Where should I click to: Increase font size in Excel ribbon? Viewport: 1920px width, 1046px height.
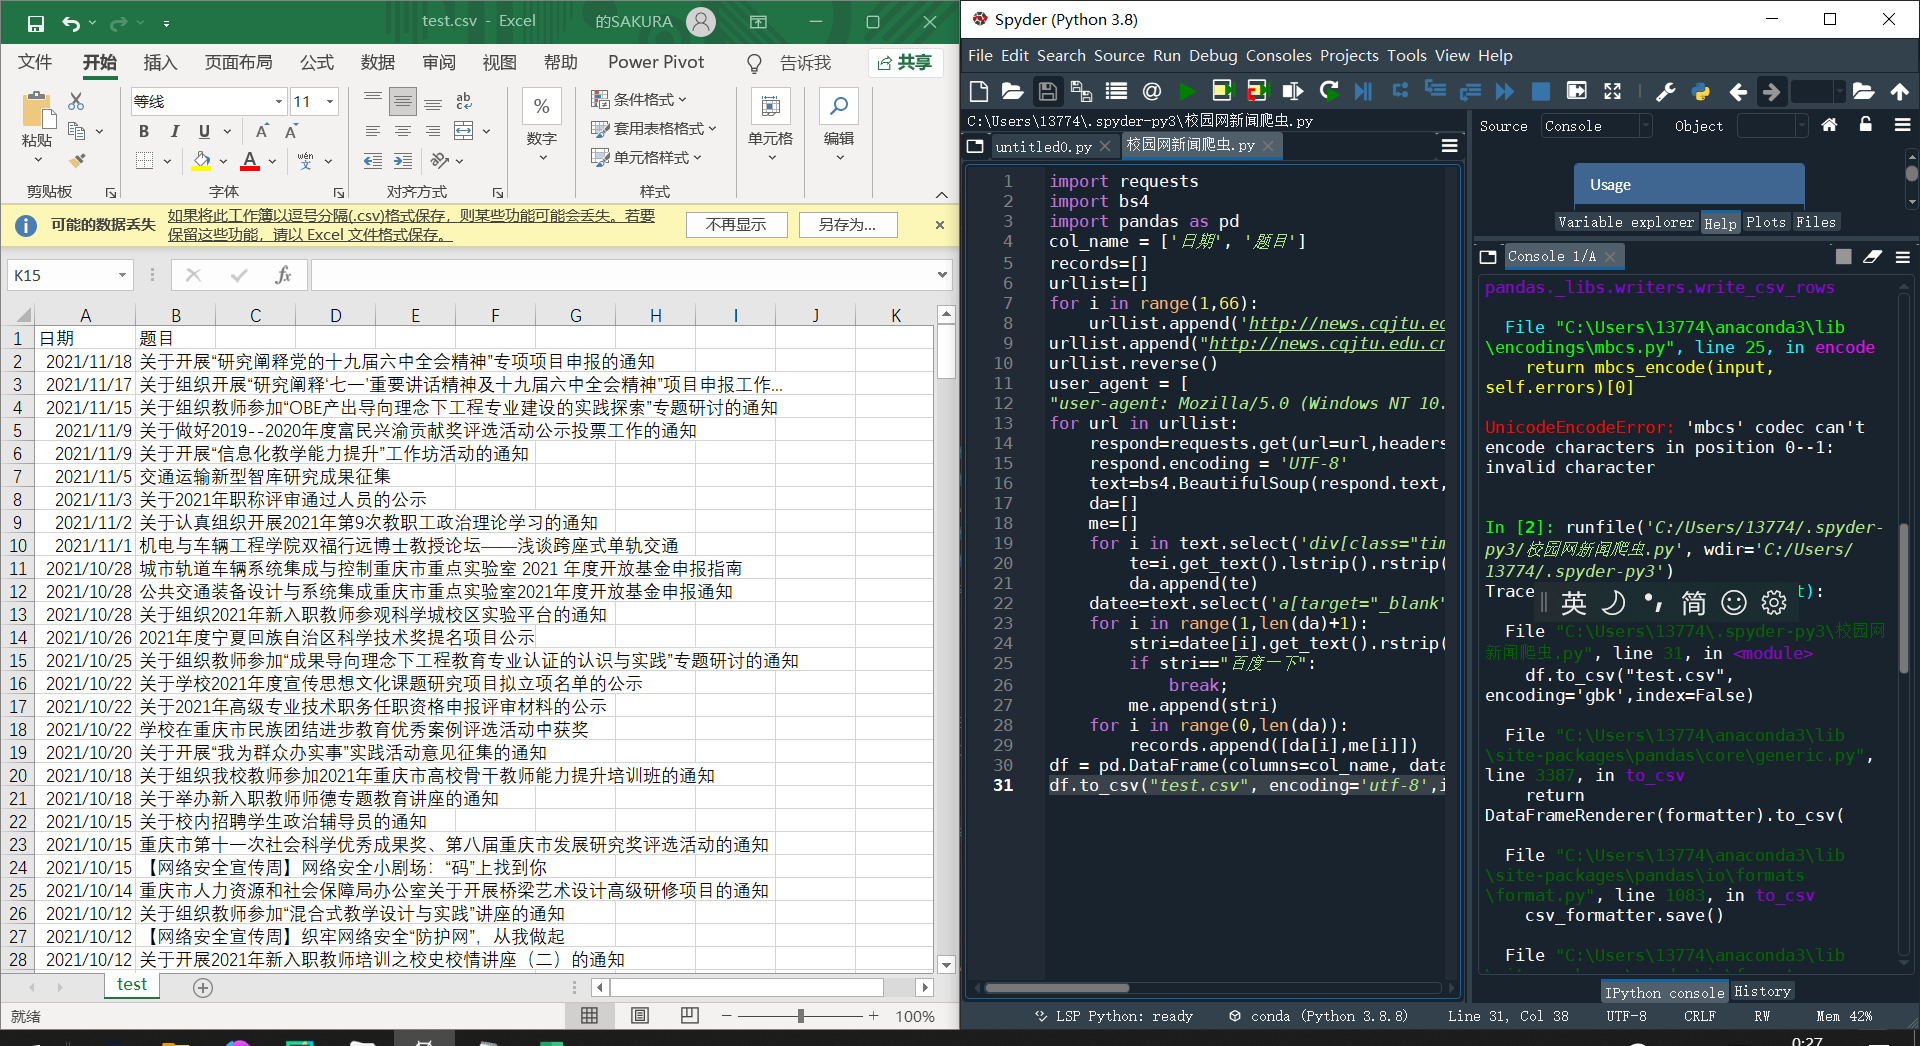(x=262, y=131)
